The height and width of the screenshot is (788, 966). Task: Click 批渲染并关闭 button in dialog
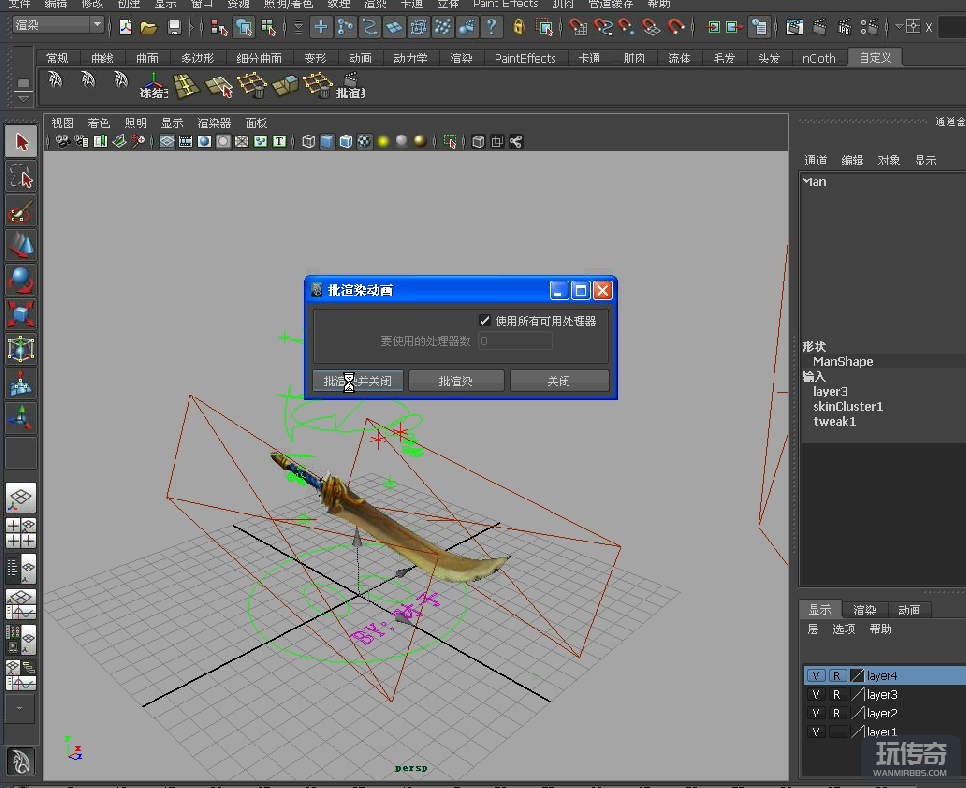358,381
